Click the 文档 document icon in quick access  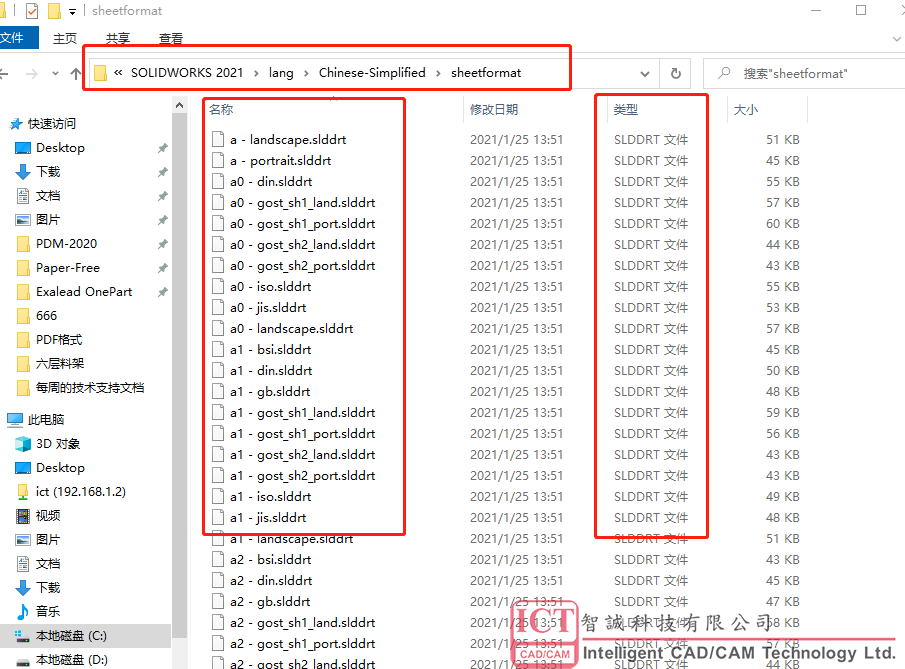click(x=23, y=196)
